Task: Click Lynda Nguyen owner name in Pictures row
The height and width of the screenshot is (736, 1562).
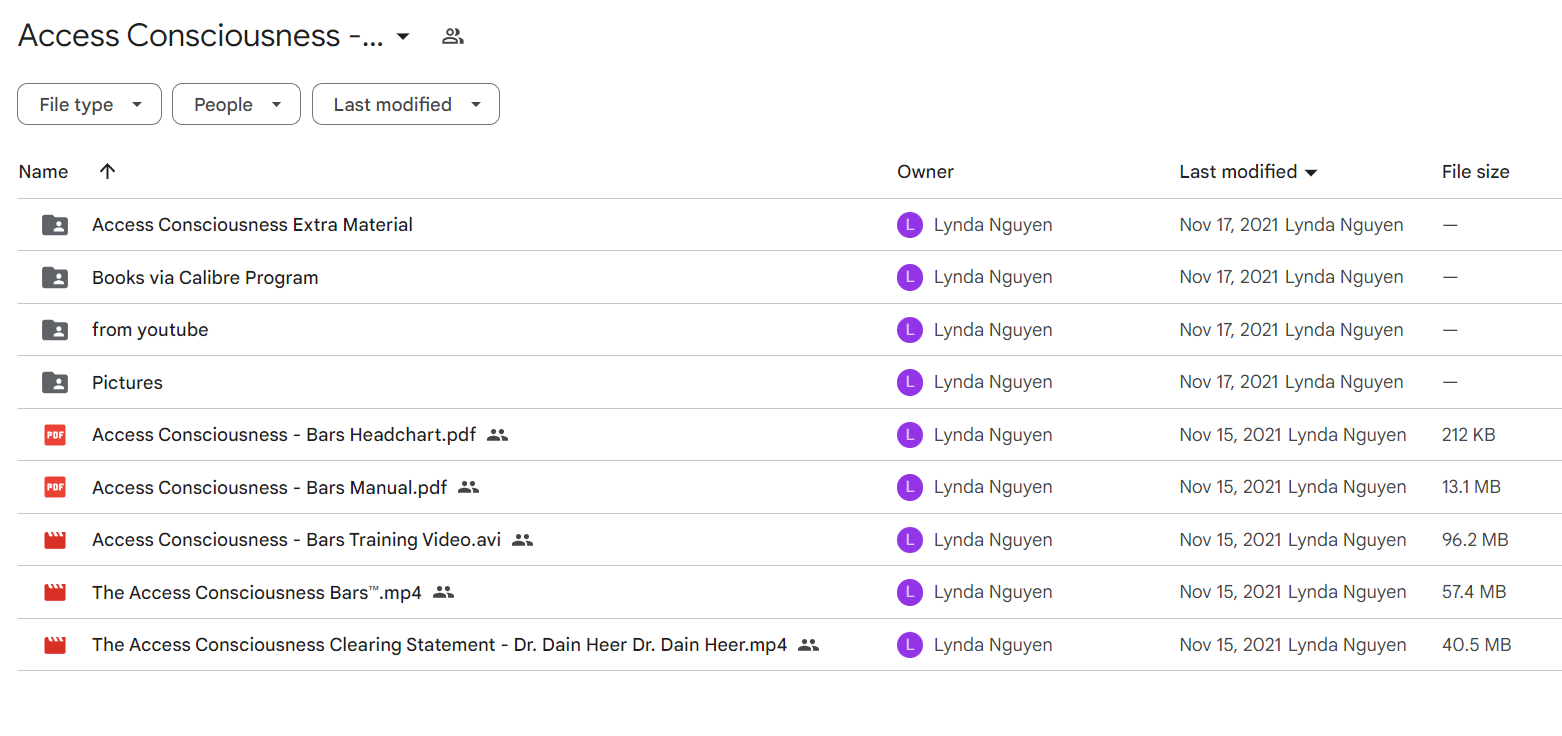Action: click(x=993, y=382)
